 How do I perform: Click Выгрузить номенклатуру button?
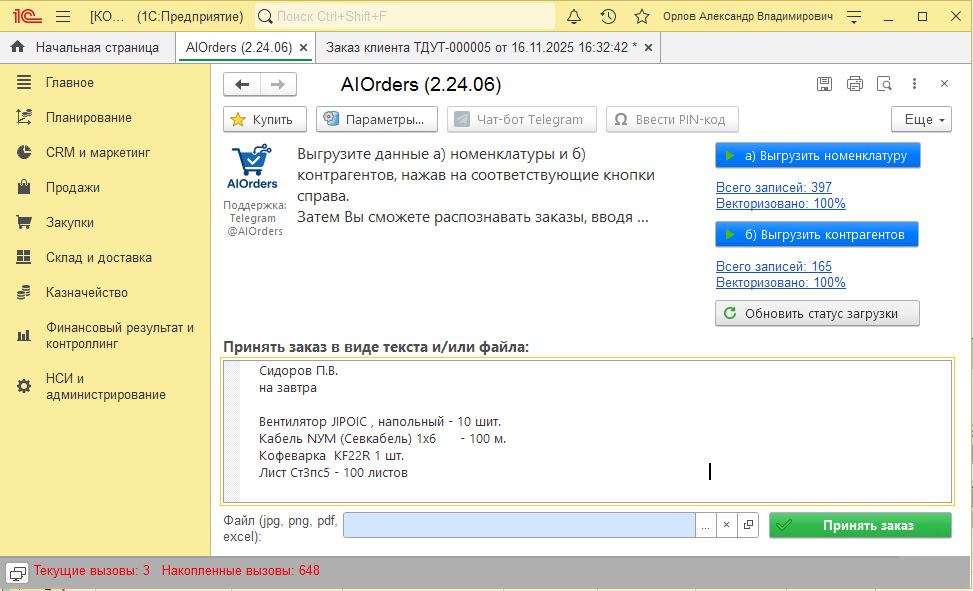817,156
